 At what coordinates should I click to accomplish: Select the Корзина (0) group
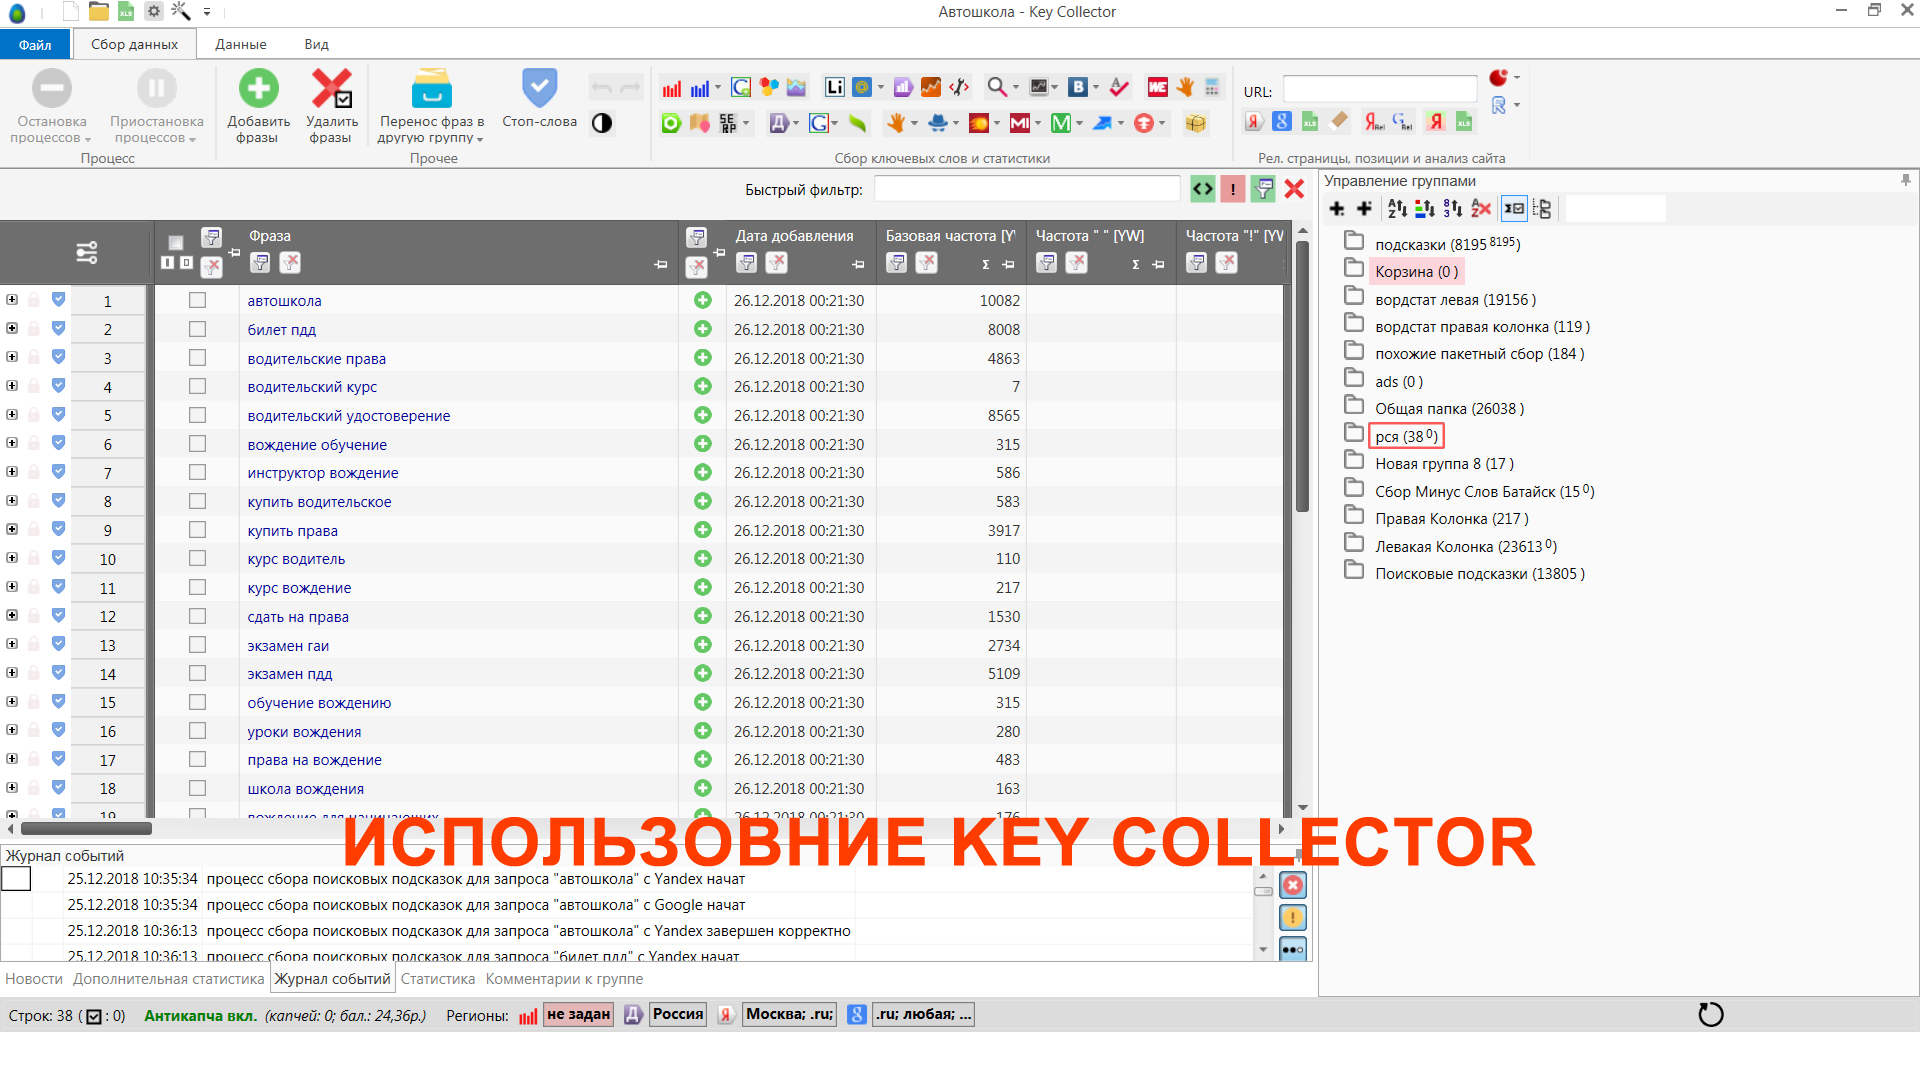pyautogui.click(x=1416, y=272)
